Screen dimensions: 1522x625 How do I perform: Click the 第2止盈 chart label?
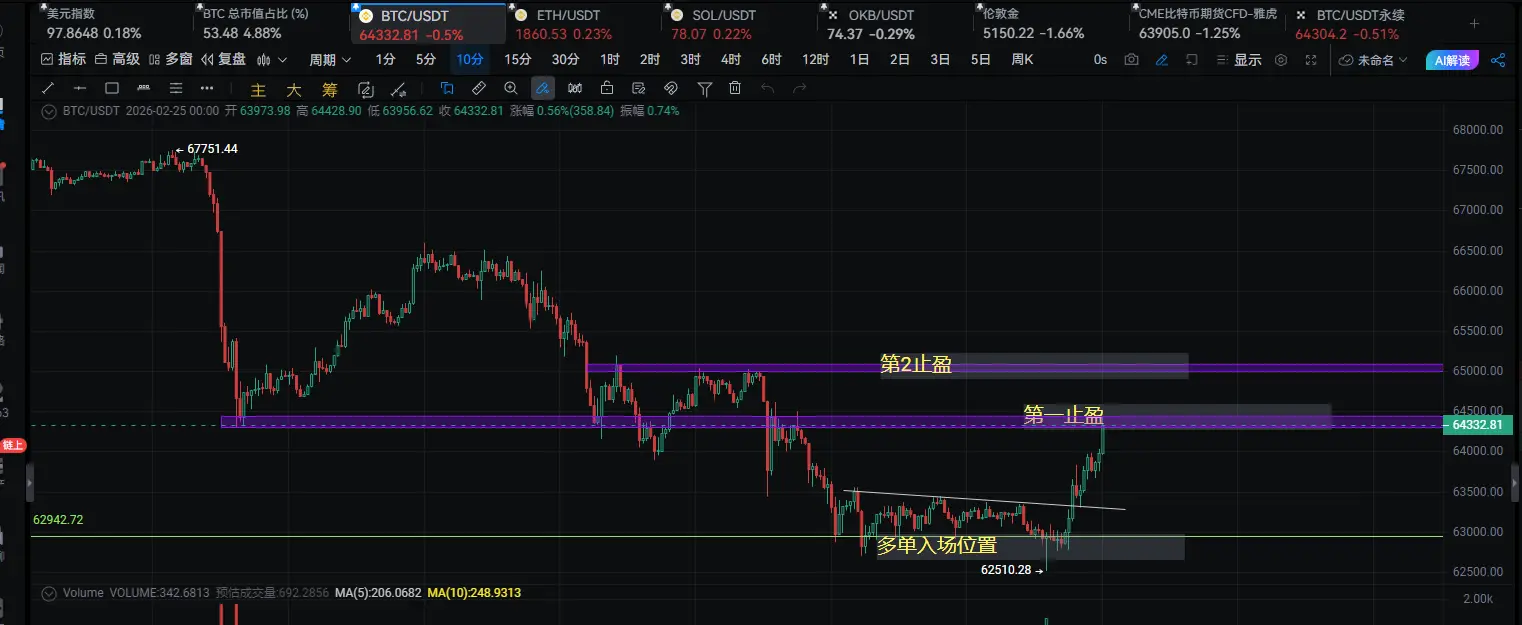[915, 364]
